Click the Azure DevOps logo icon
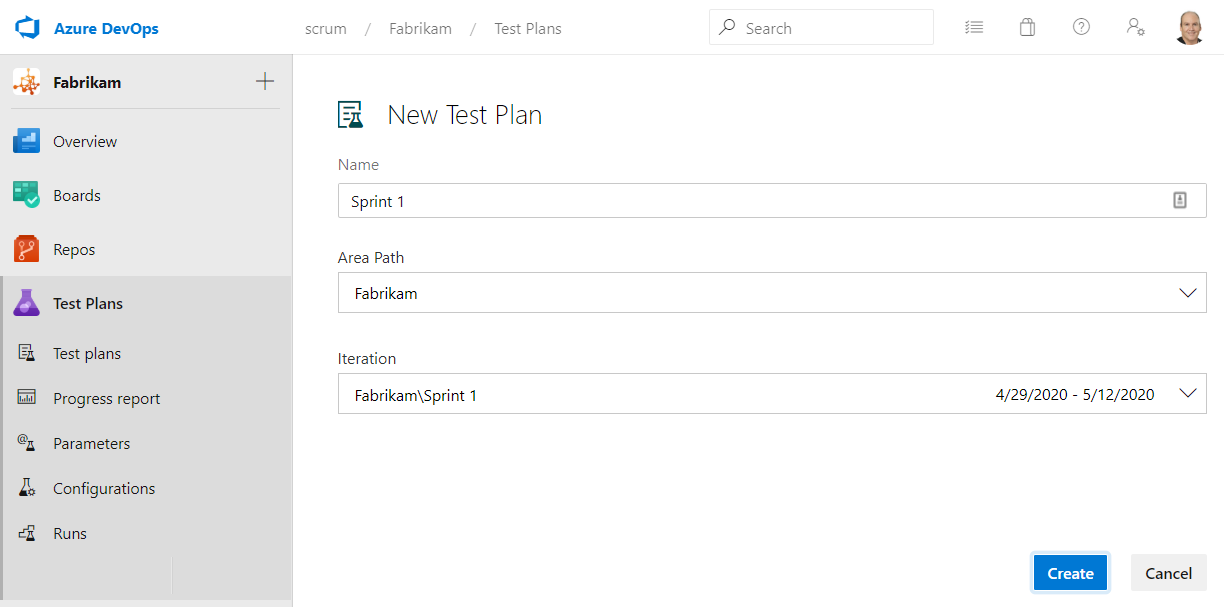This screenshot has width=1224, height=607. point(26,28)
